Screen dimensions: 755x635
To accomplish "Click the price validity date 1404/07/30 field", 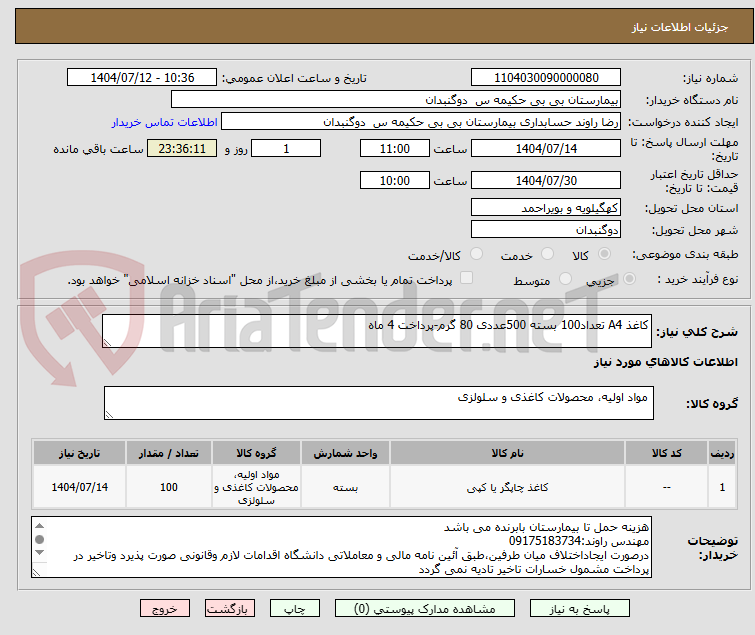I will (x=546, y=181).
